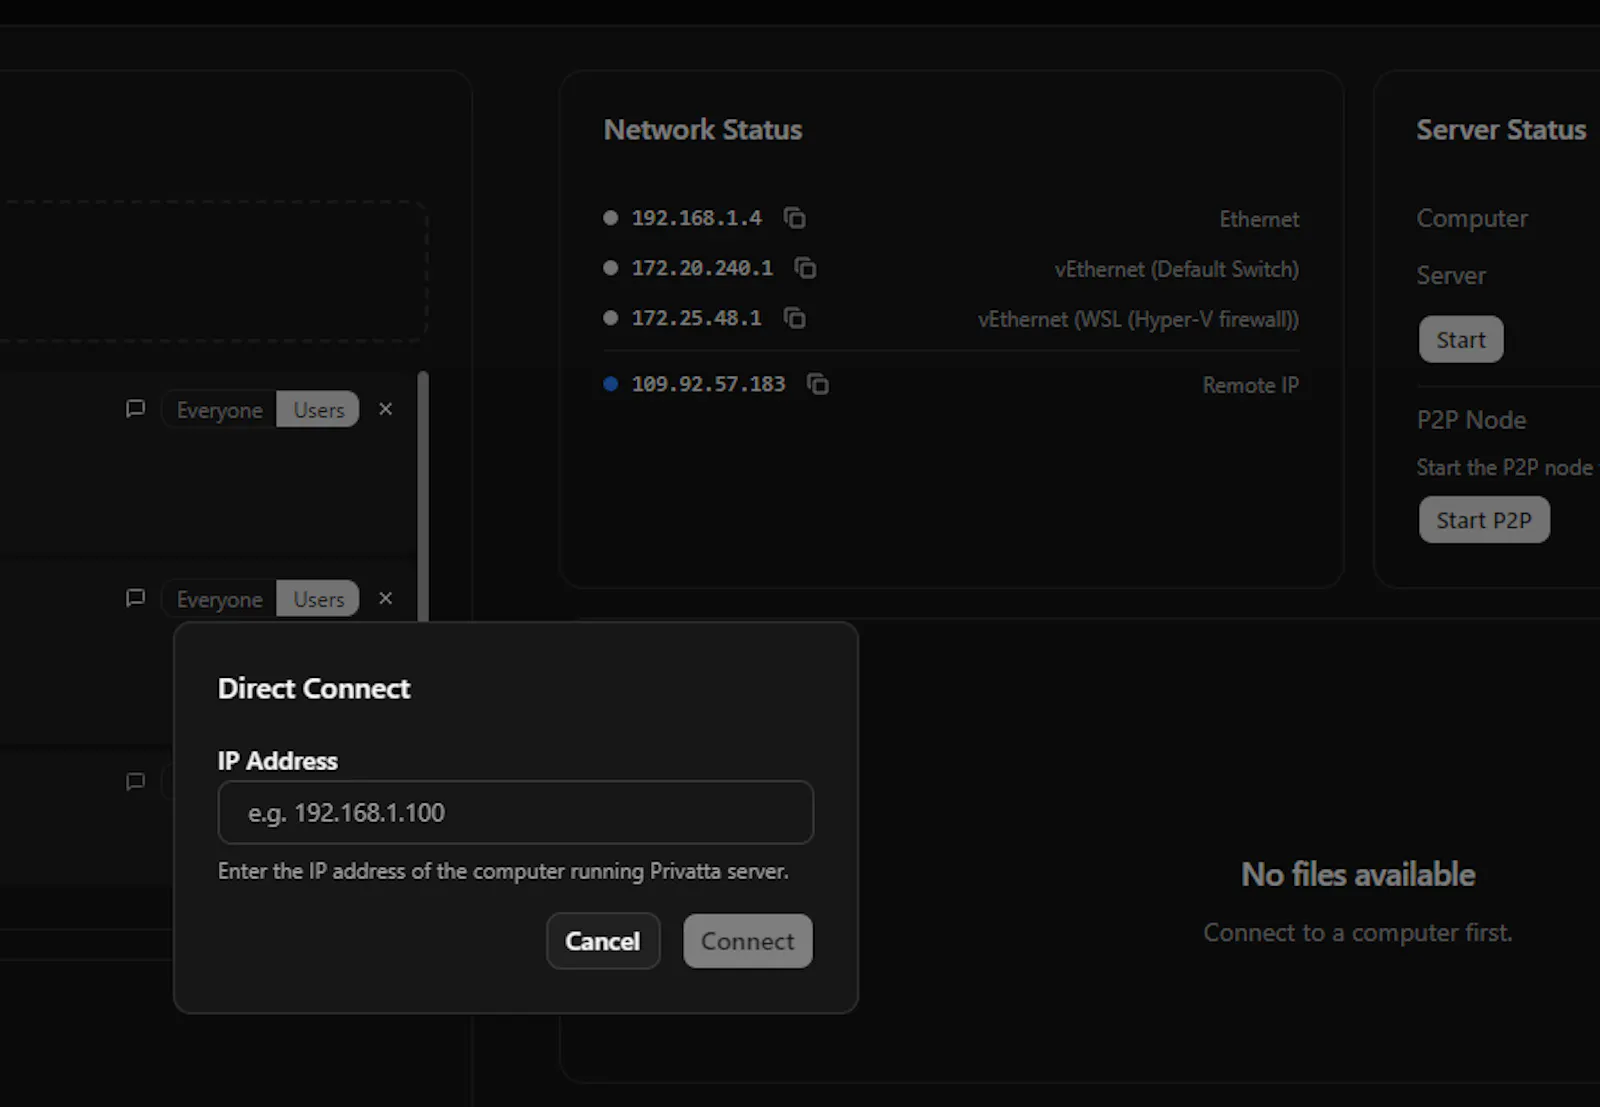Copy the 172.25.48.1 WSL IP address
The image size is (1600, 1107).
click(x=795, y=318)
